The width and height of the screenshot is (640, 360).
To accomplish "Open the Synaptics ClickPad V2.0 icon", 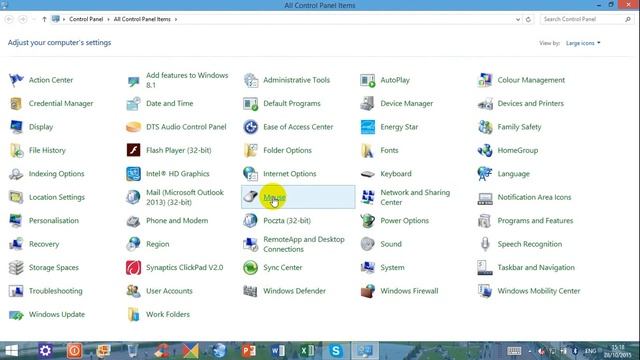I will click(x=133, y=268).
